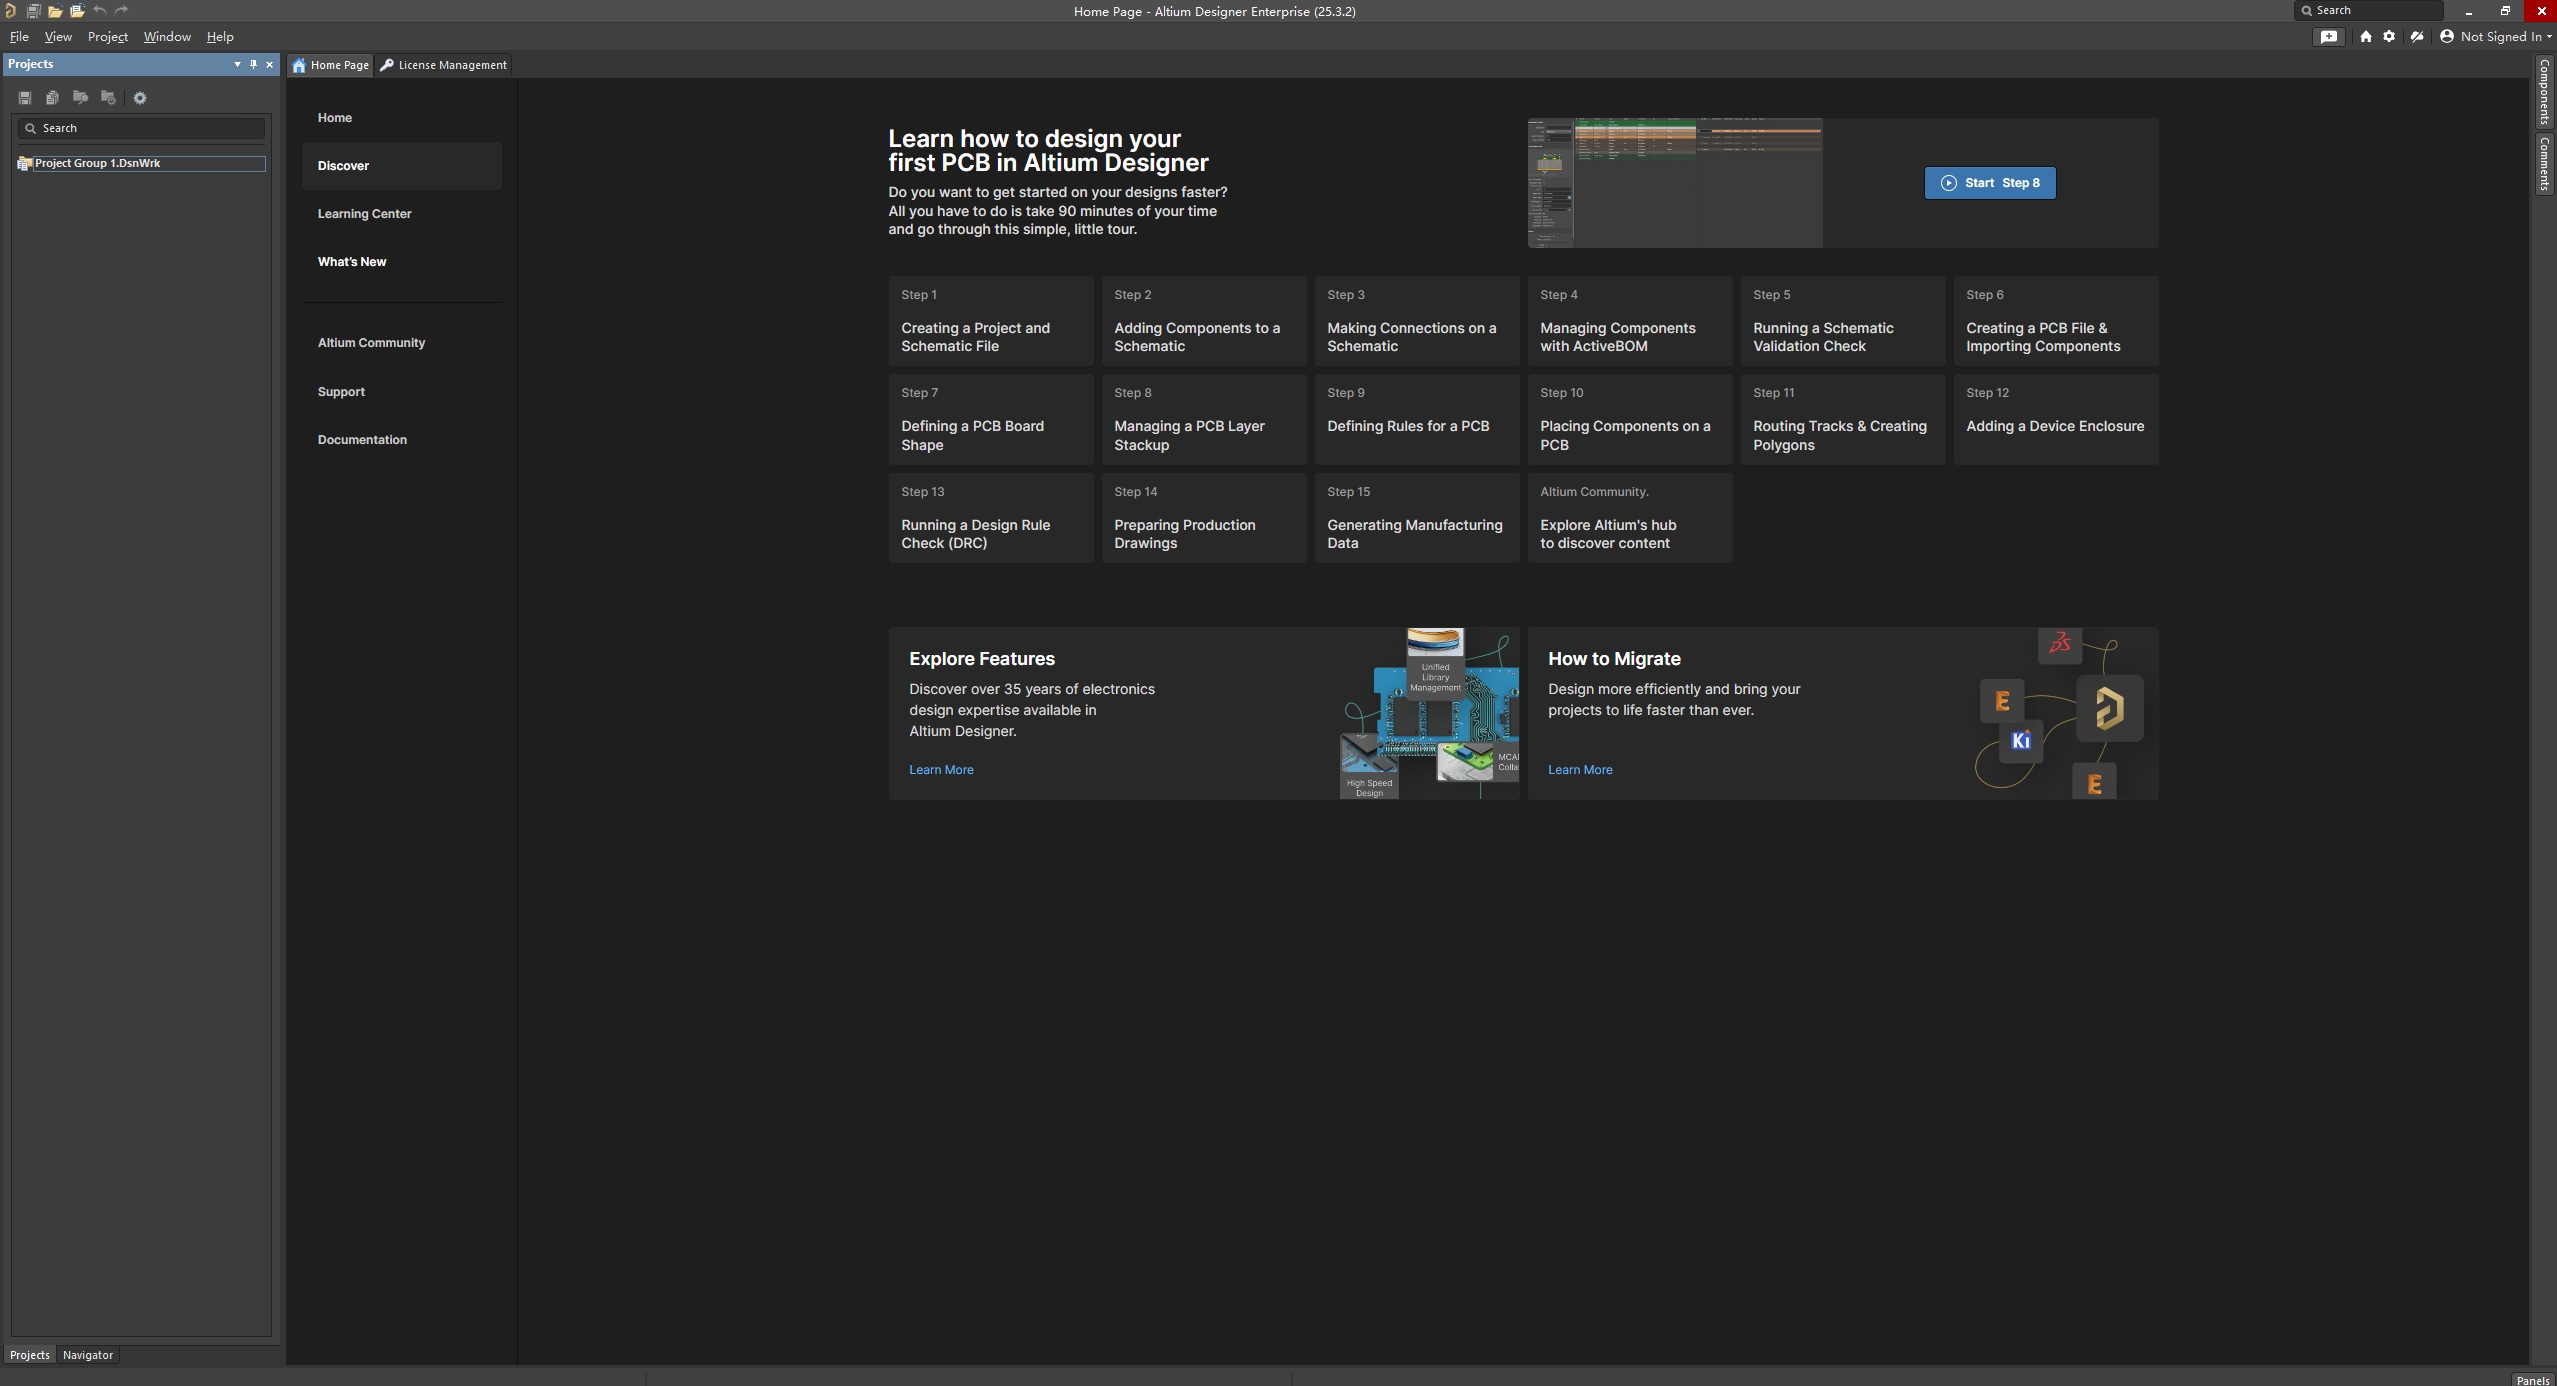2557x1386 pixels.
Task: Click the Save All icon in title bar
Action: pos(33,11)
